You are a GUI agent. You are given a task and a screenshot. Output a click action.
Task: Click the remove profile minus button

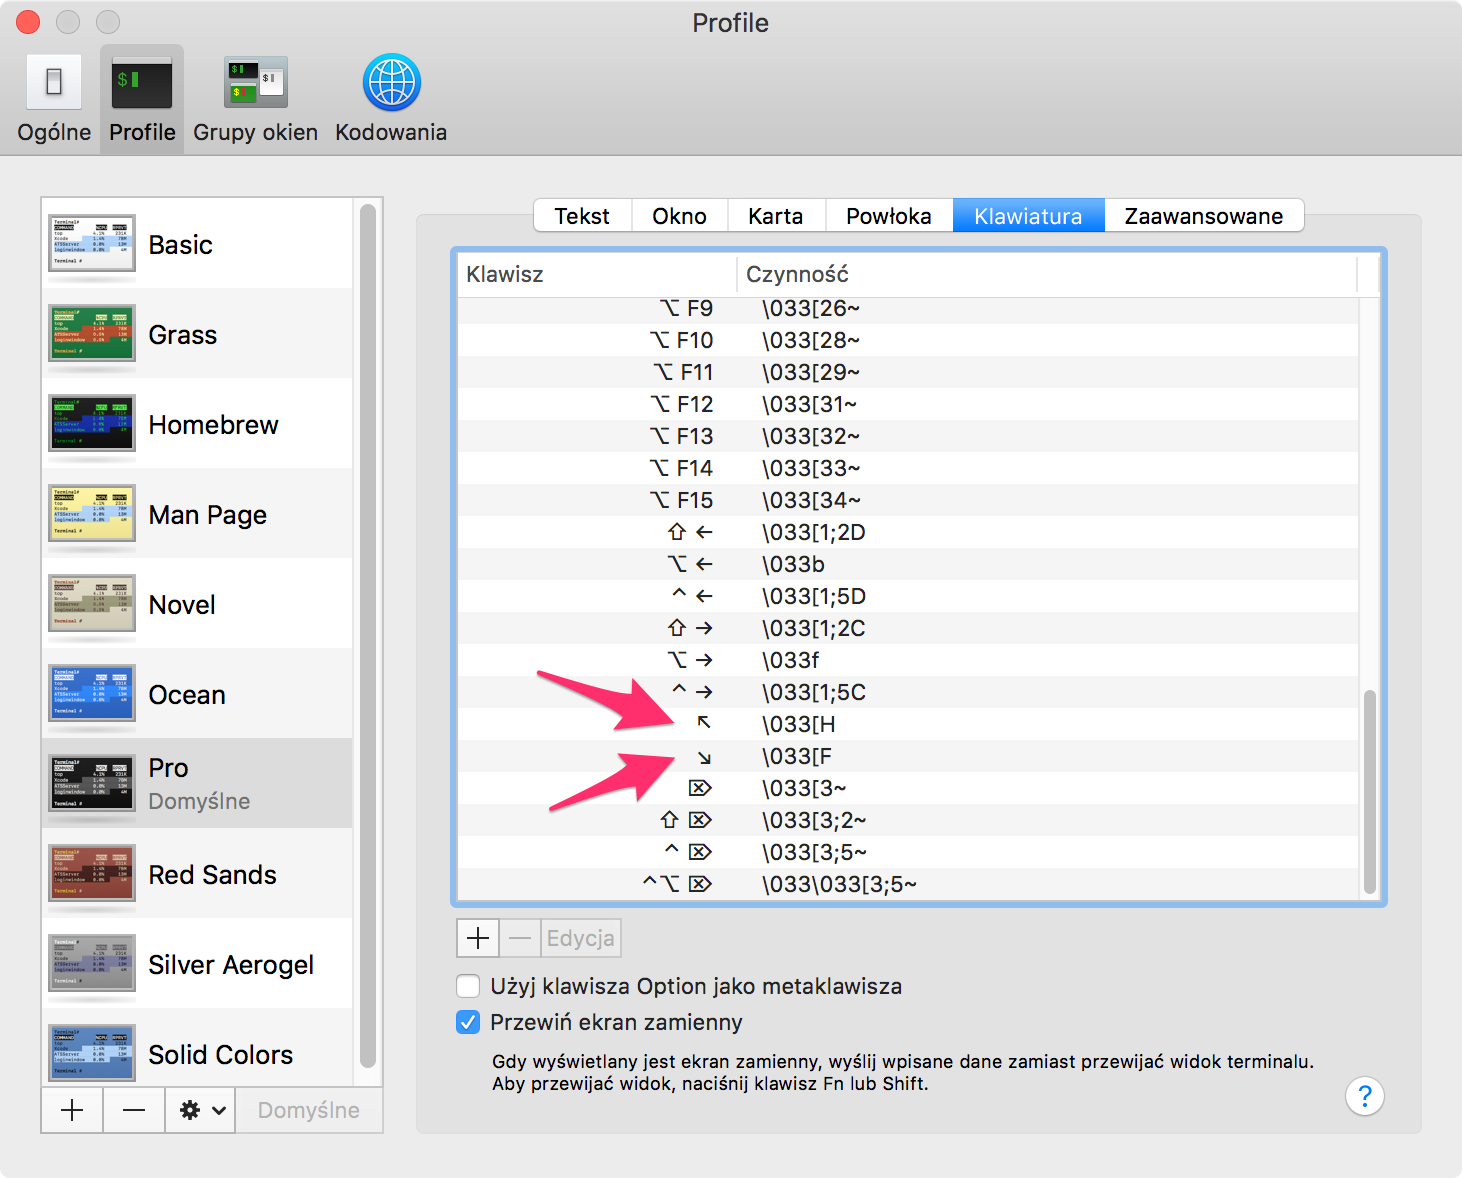pos(134,1110)
